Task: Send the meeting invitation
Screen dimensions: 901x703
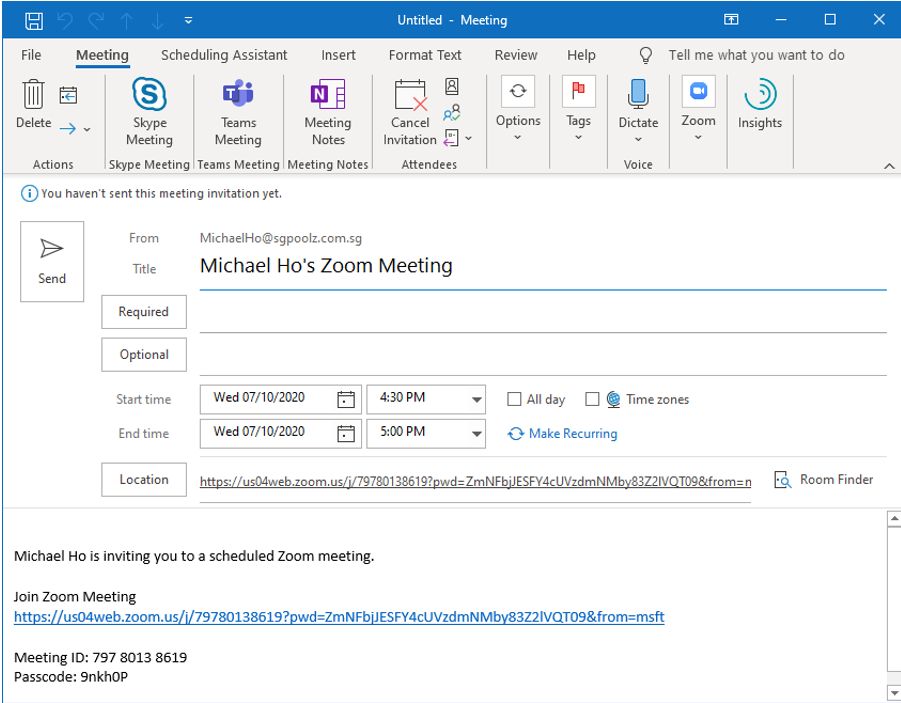Action: pyautogui.click(x=52, y=262)
